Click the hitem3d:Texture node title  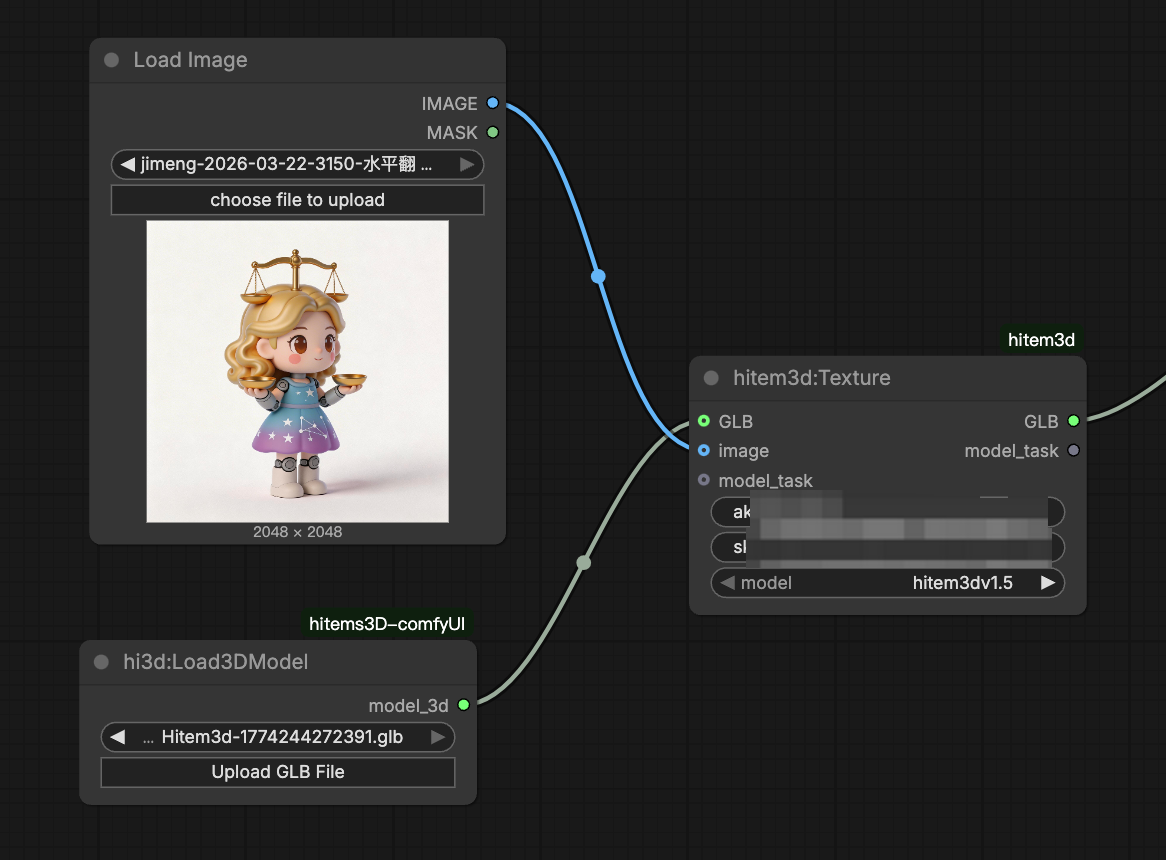tap(811, 378)
